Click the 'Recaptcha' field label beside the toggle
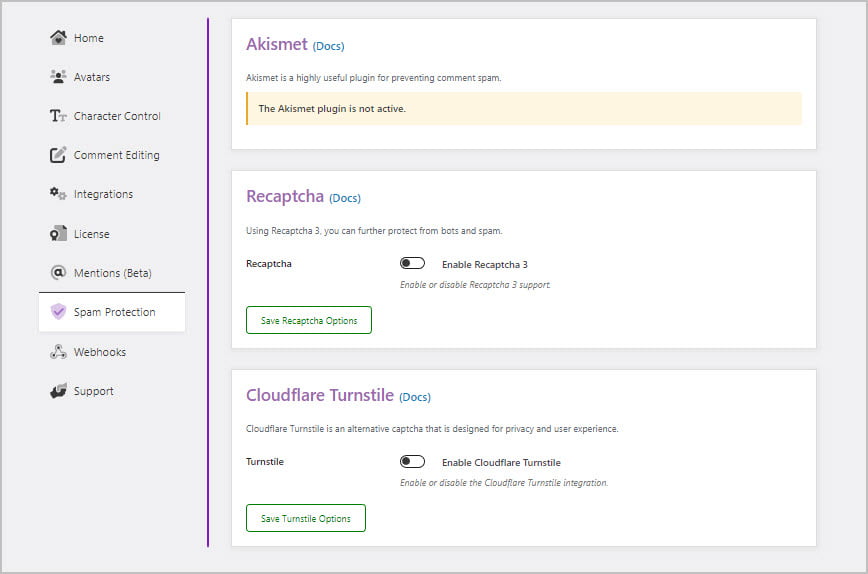The width and height of the screenshot is (868, 574). point(268,263)
